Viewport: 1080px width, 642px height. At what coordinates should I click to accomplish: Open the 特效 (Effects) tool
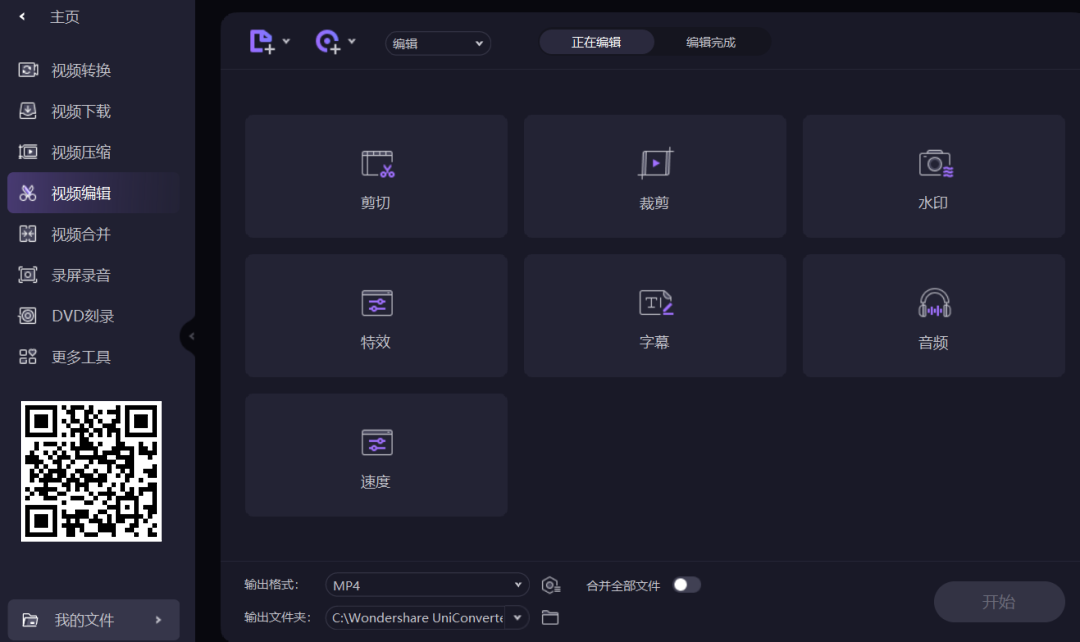coord(375,316)
